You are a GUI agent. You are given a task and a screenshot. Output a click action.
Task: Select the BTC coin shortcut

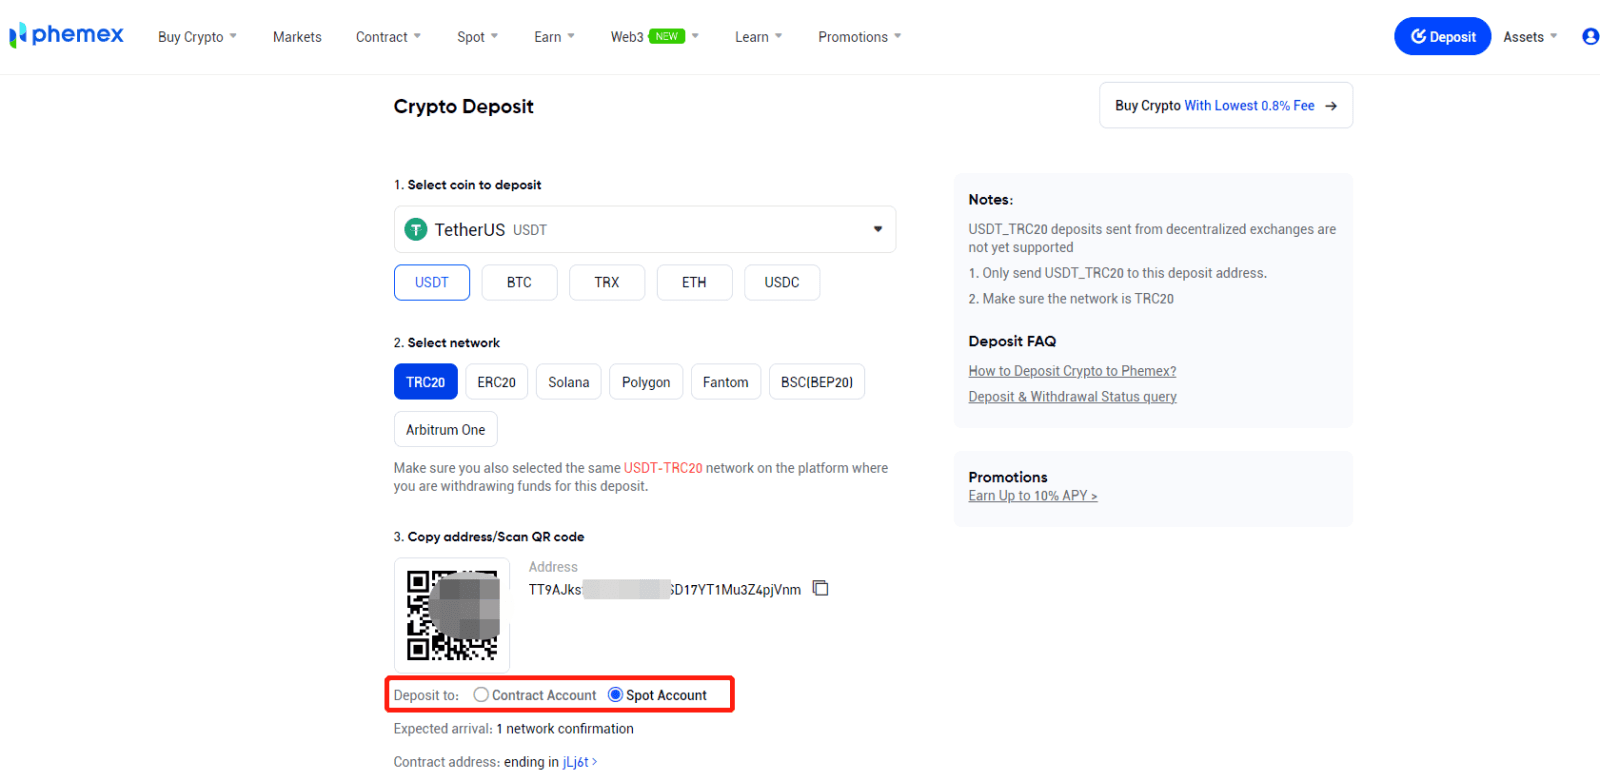tap(519, 283)
